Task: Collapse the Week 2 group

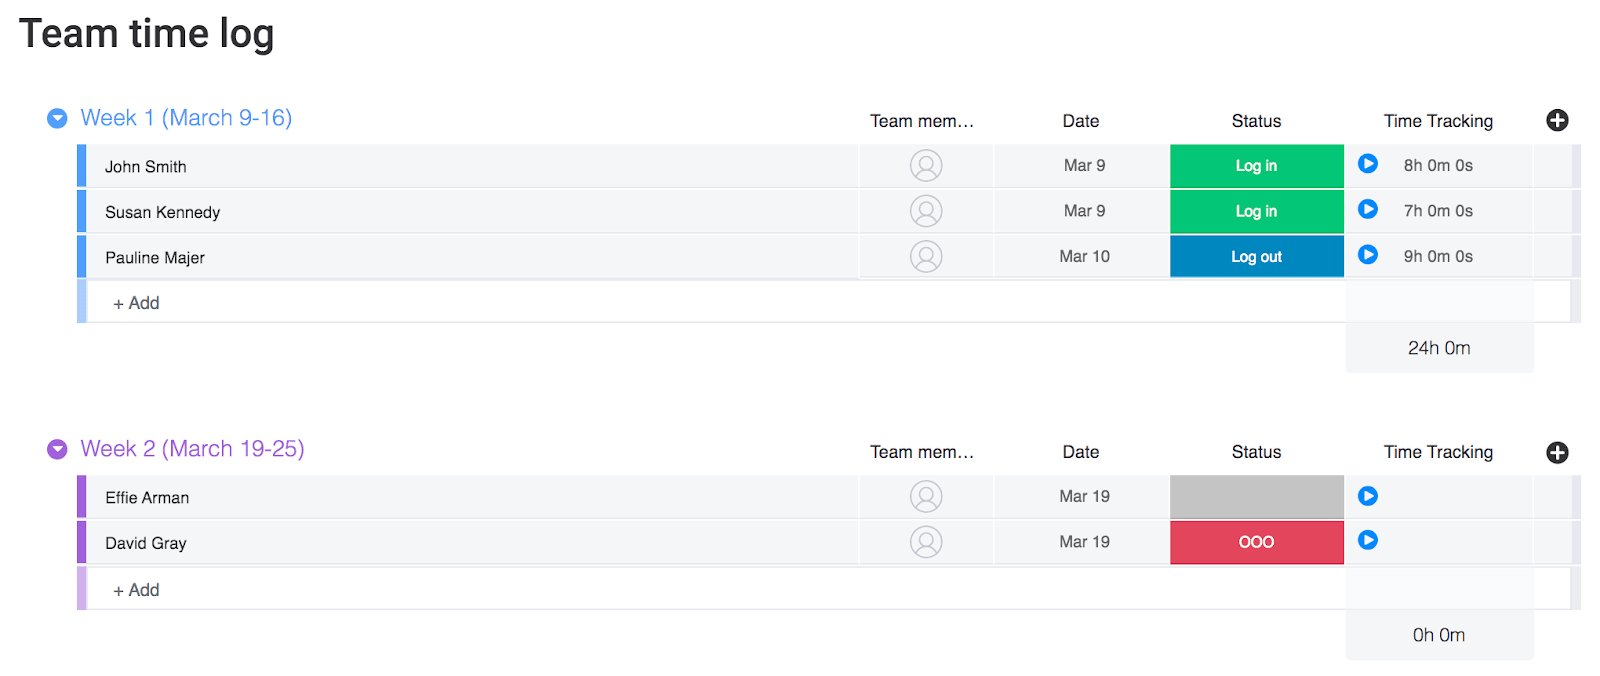Action: click(x=57, y=449)
